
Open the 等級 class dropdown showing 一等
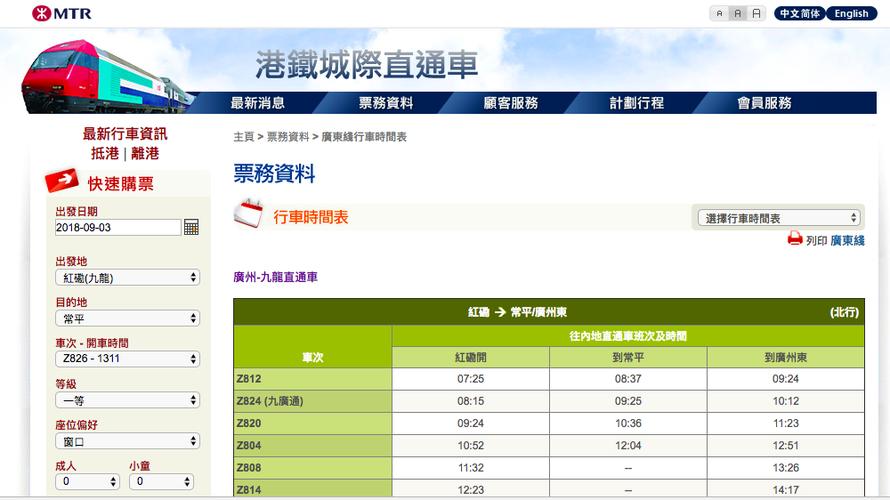point(128,400)
